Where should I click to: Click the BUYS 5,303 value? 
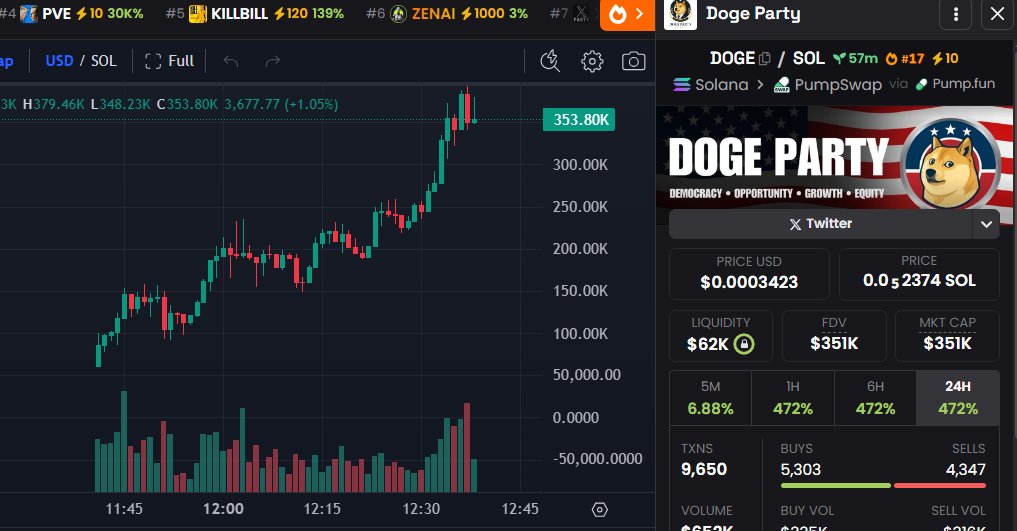(800, 469)
